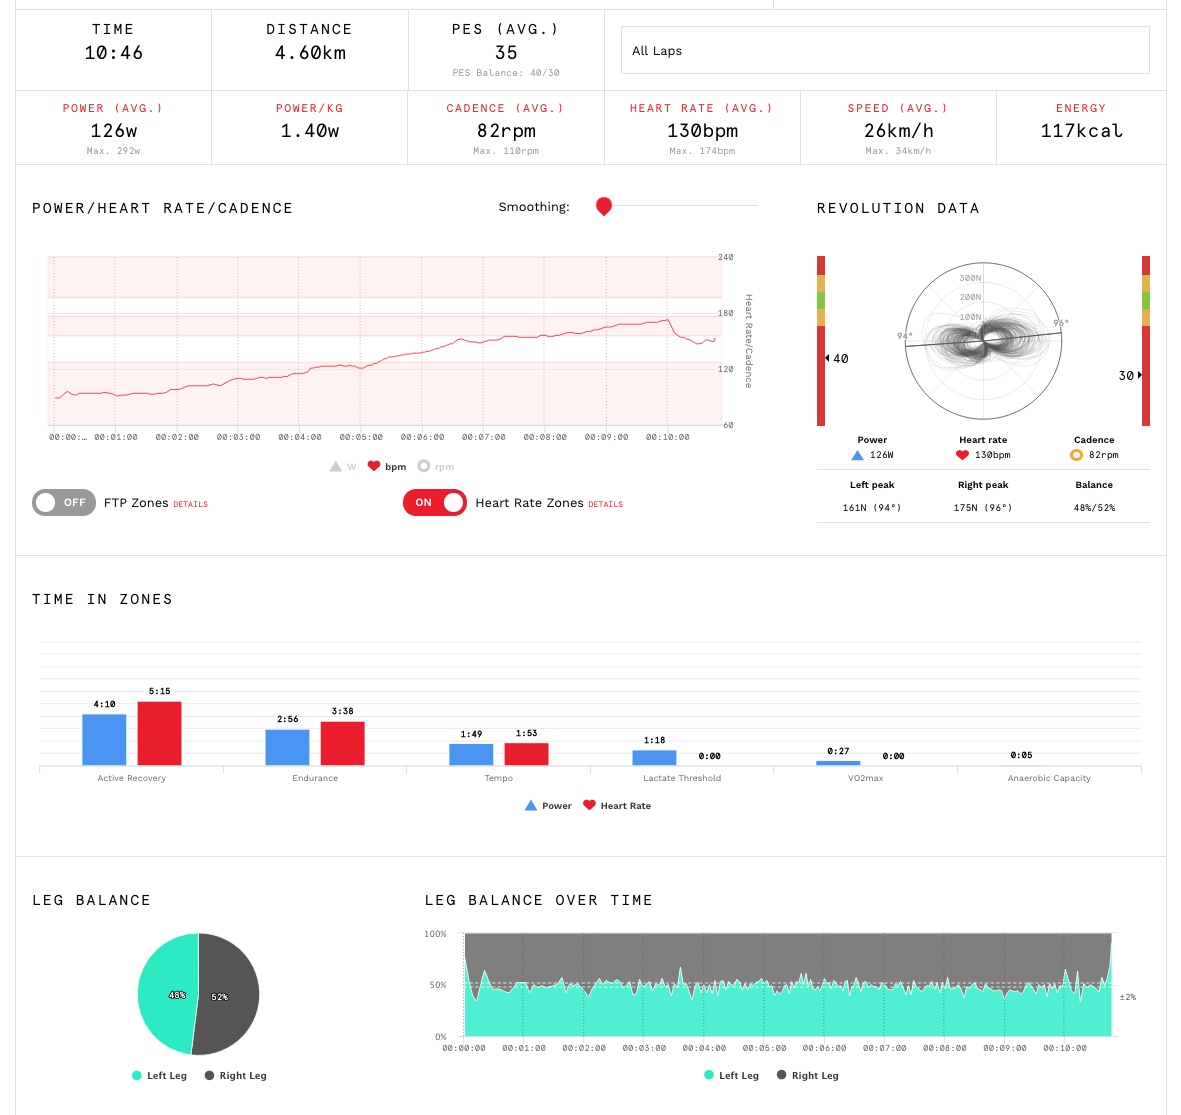
Task: Open Heart Rate Zones details link
Action: coord(605,505)
